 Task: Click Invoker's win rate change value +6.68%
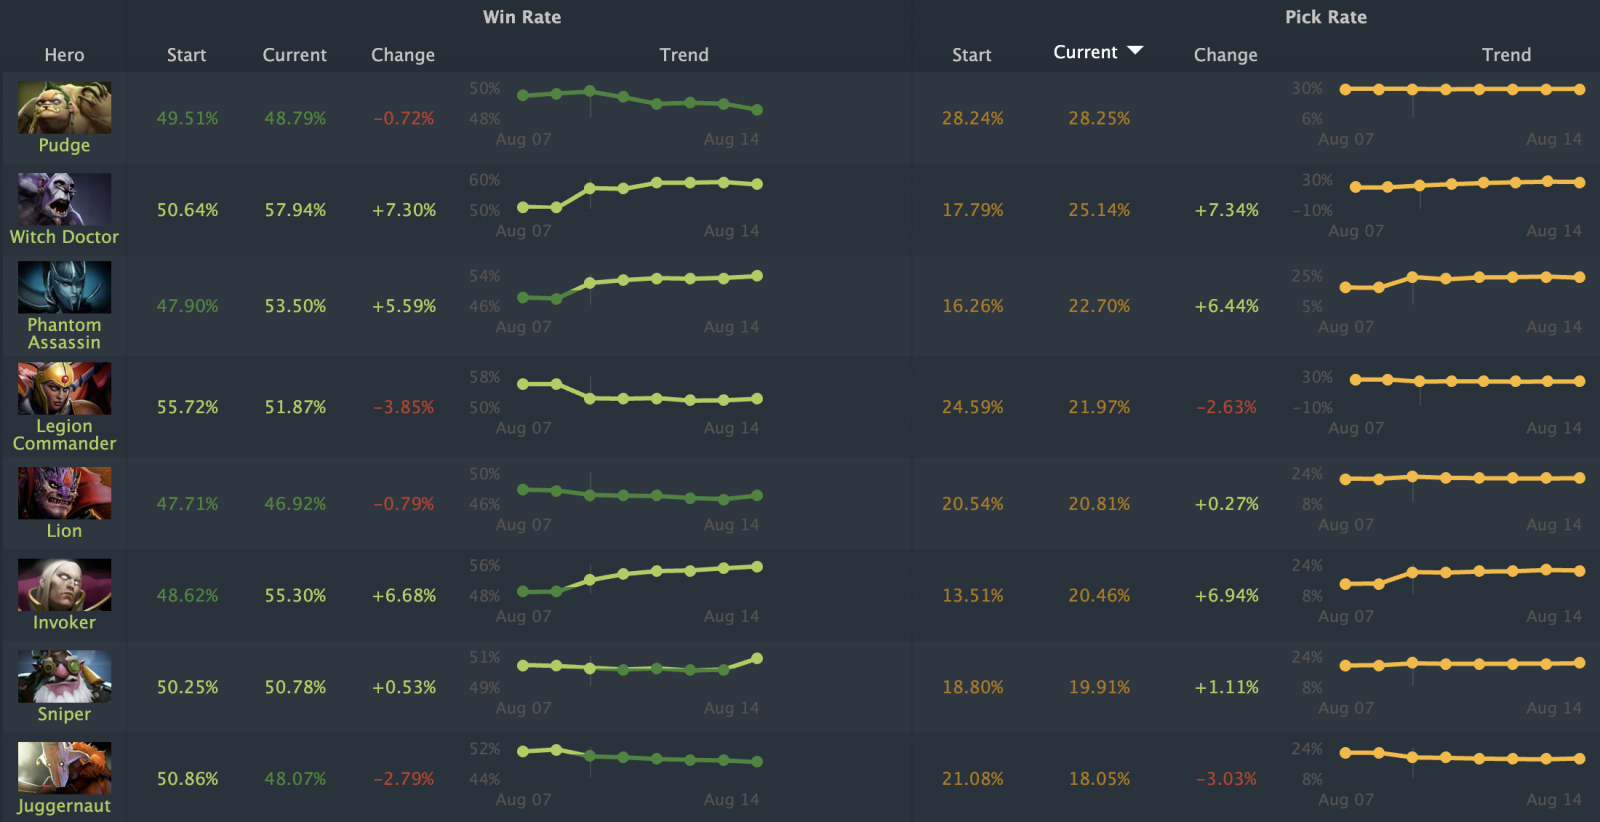(404, 595)
